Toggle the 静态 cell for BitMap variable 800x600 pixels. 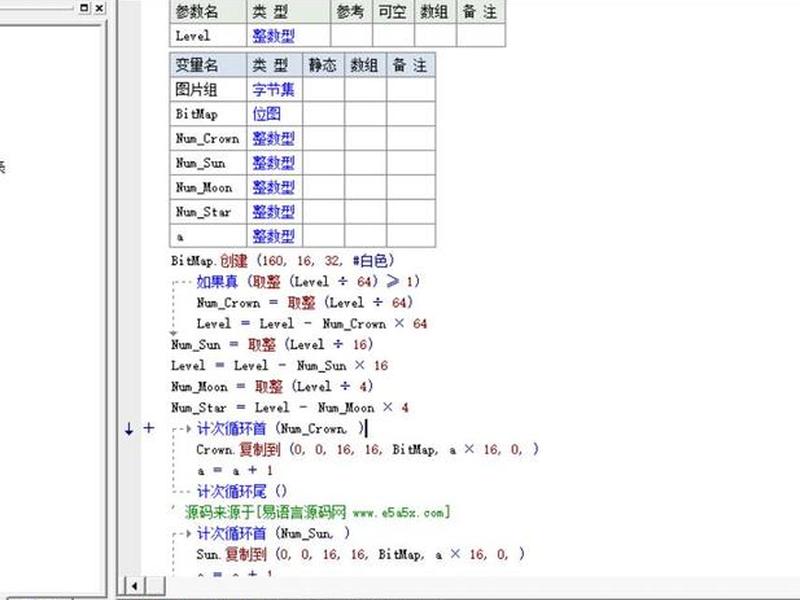click(x=323, y=114)
